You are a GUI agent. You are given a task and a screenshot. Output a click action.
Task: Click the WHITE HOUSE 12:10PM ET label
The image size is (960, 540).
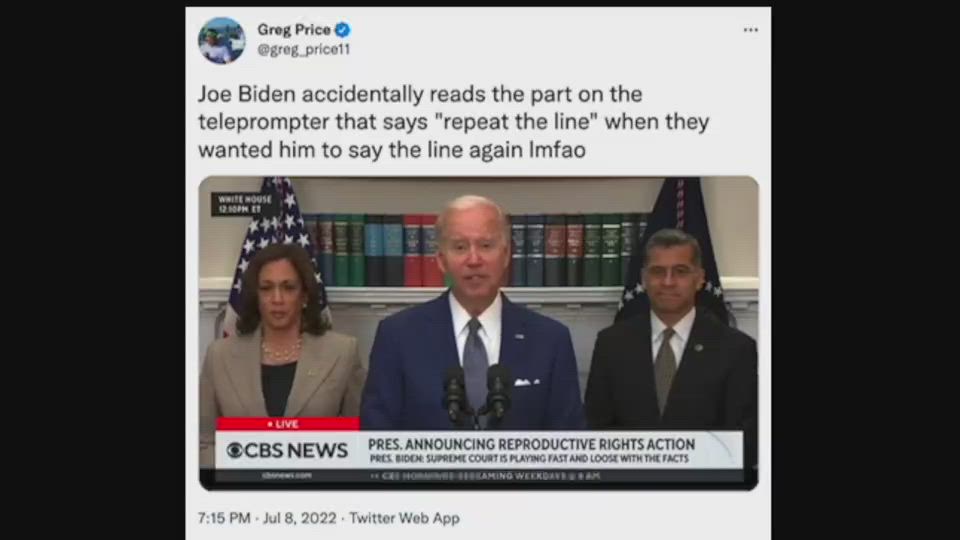click(244, 204)
